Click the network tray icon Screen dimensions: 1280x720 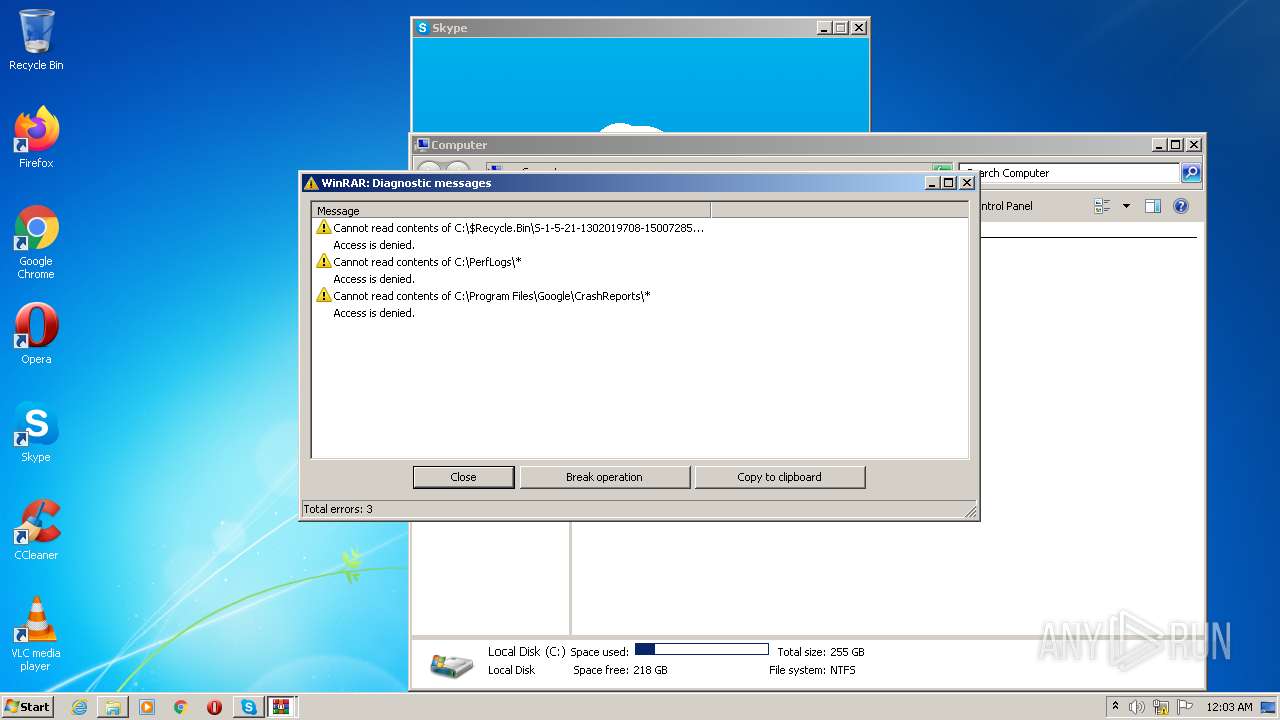tap(1161, 707)
